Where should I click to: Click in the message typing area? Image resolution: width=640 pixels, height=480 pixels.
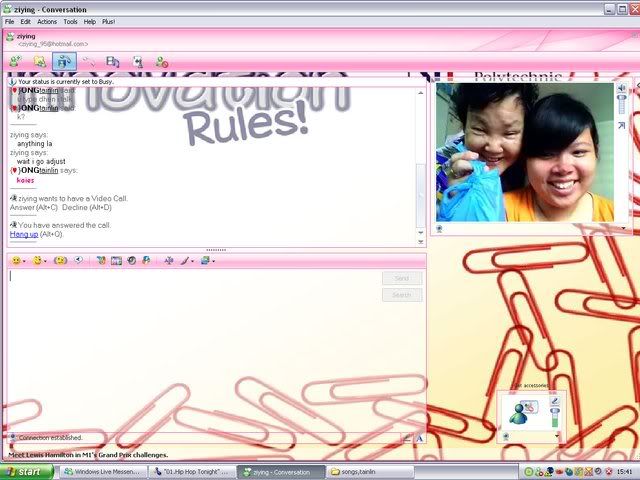point(194,349)
